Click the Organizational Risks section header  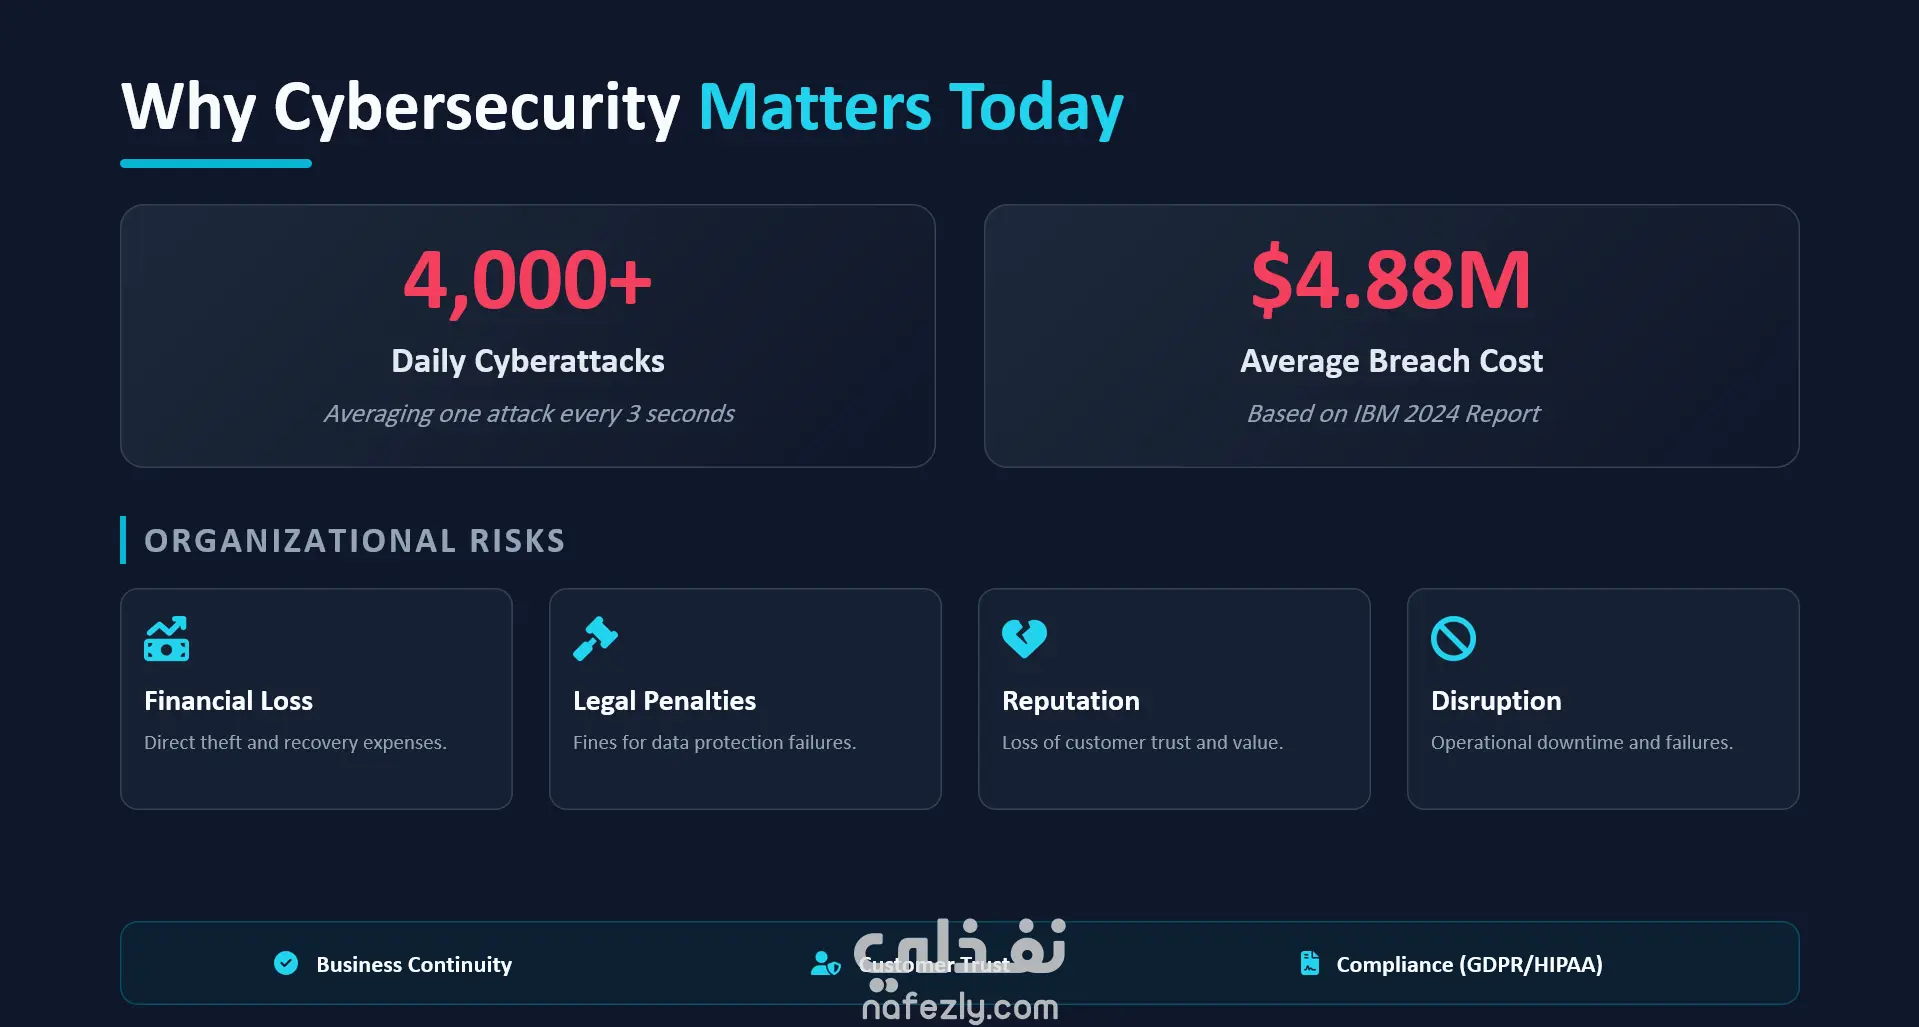(x=354, y=541)
